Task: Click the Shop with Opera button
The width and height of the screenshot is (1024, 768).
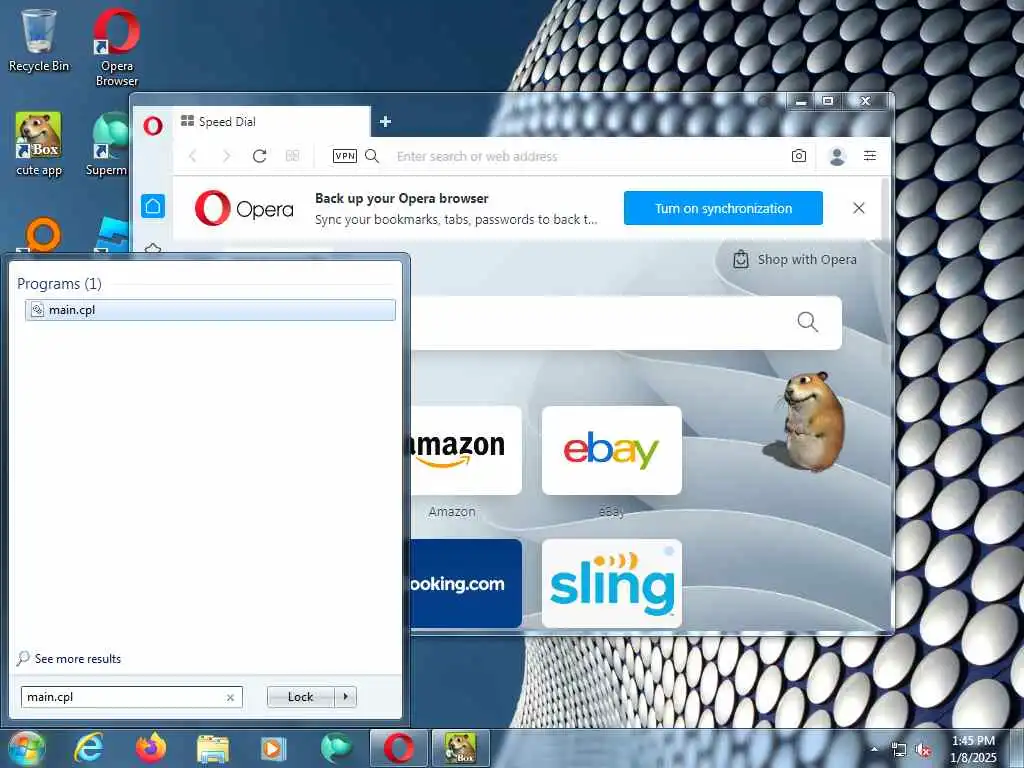Action: (x=795, y=259)
